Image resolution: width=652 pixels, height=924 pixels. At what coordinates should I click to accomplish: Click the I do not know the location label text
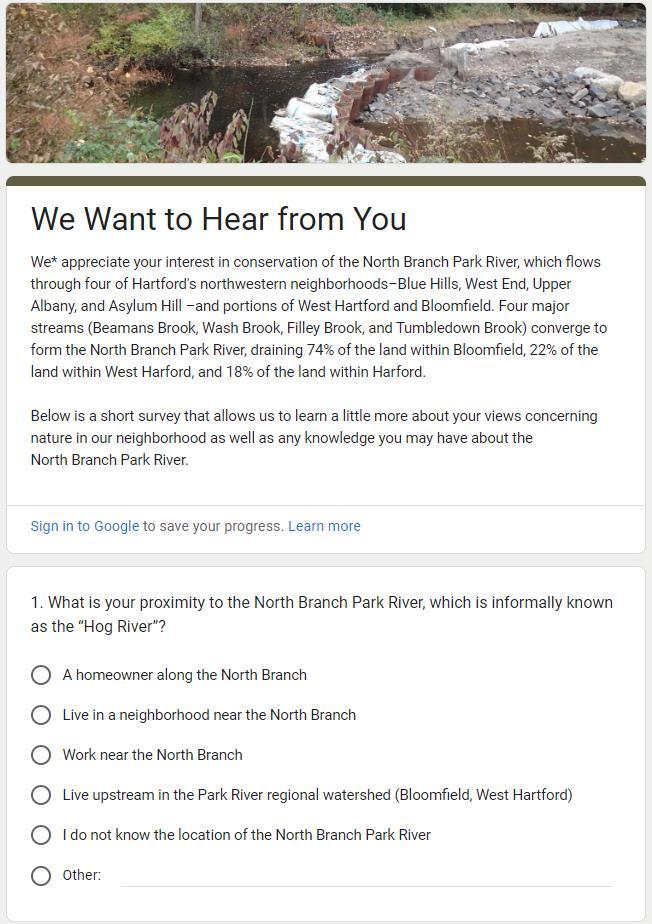(246, 835)
